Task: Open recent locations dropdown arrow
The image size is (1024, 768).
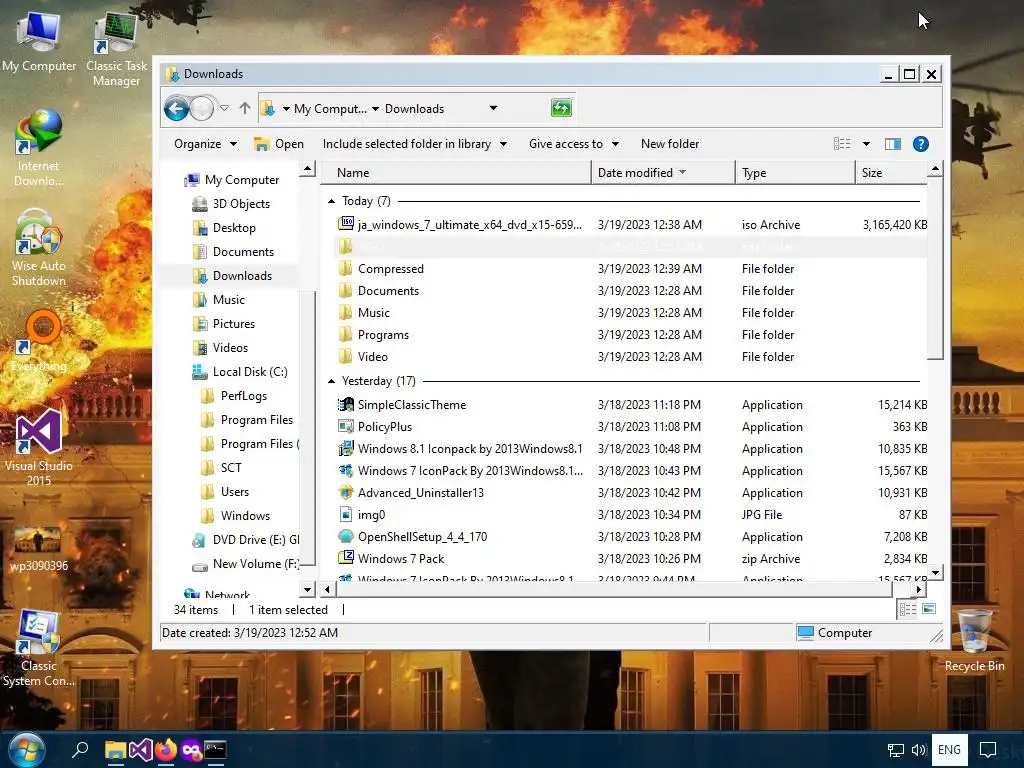Action: coord(224,108)
